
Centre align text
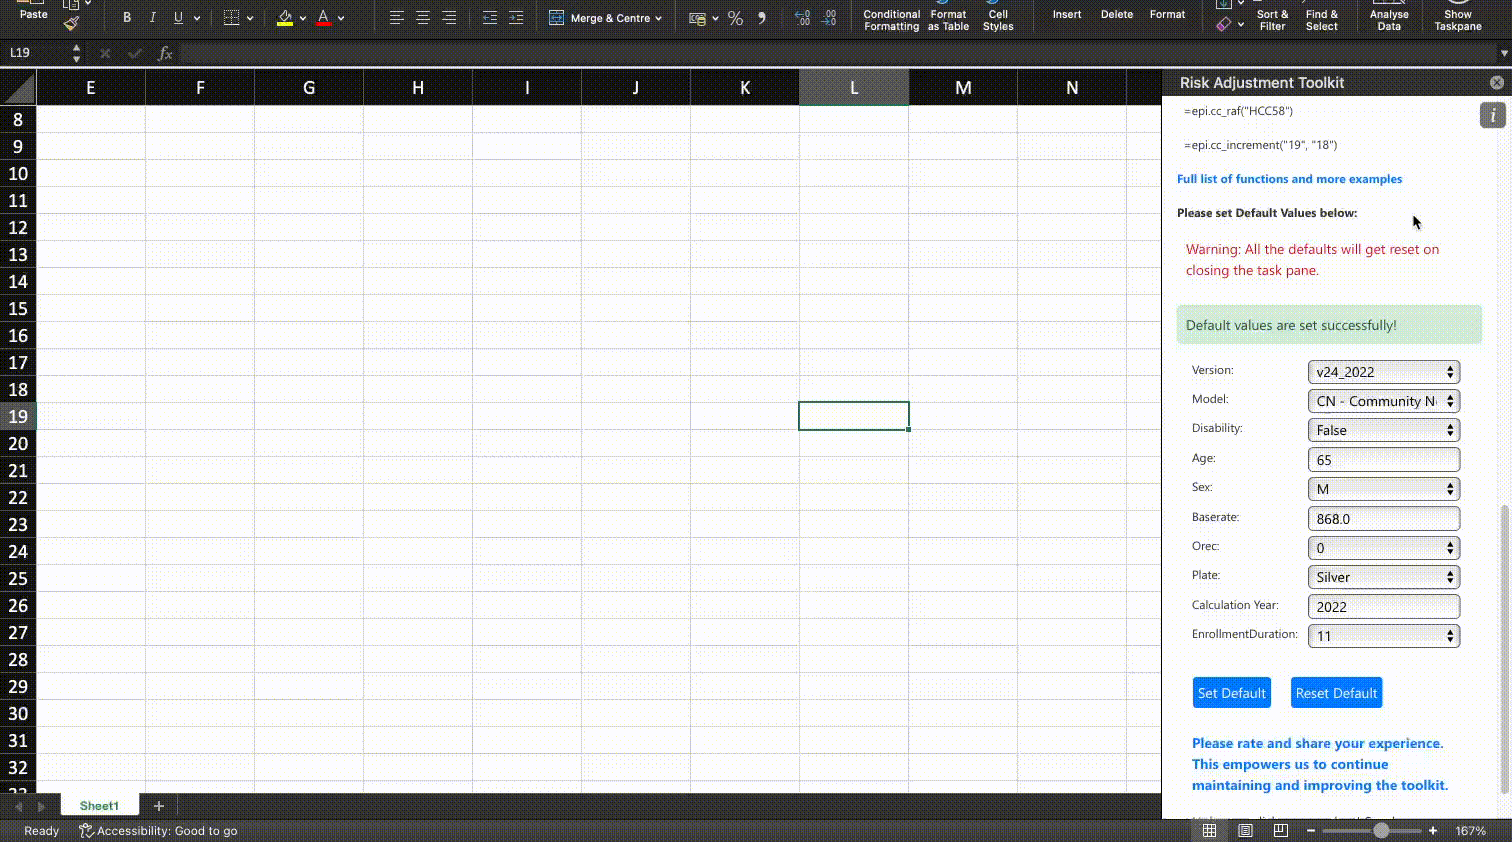click(423, 18)
